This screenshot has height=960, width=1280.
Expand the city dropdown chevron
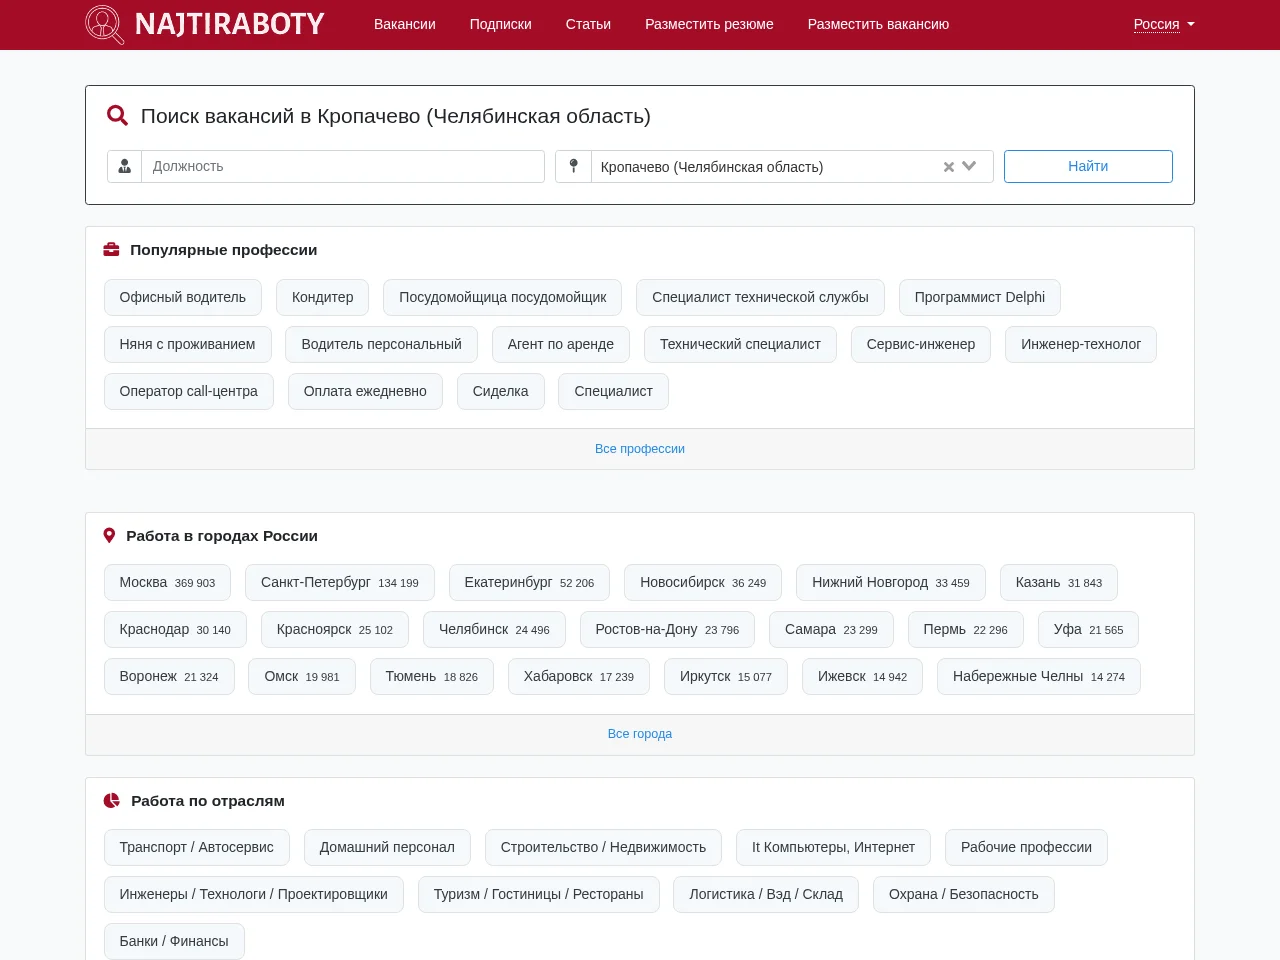969,167
